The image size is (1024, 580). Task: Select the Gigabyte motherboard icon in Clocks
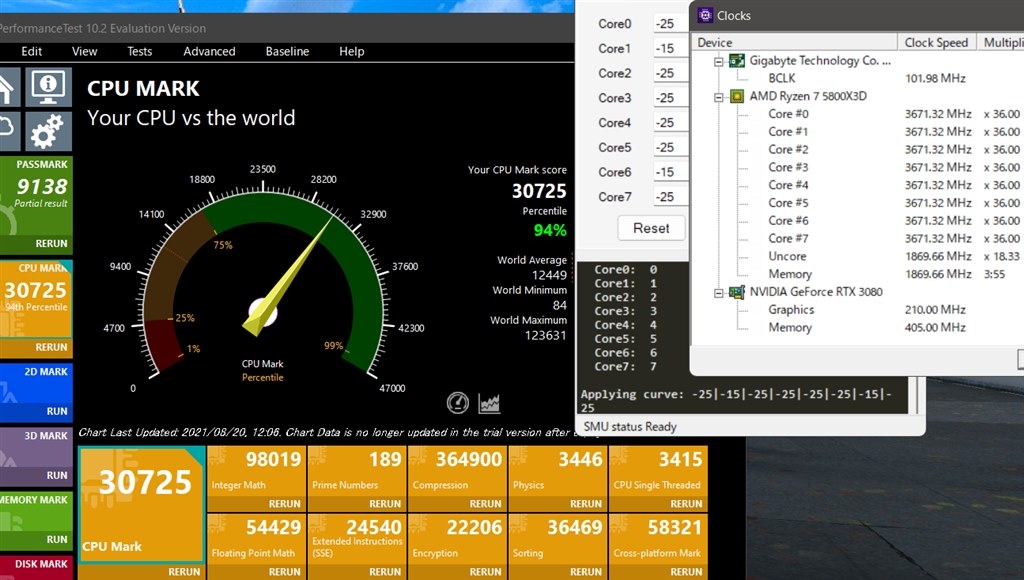pyautogui.click(x=737, y=61)
